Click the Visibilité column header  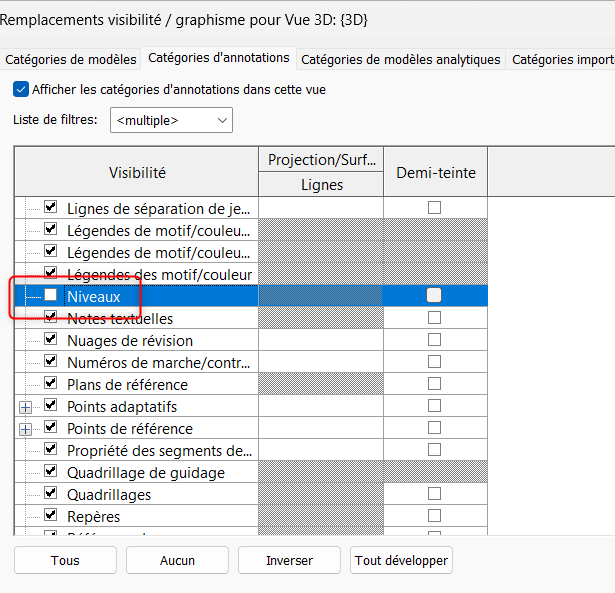pos(137,172)
